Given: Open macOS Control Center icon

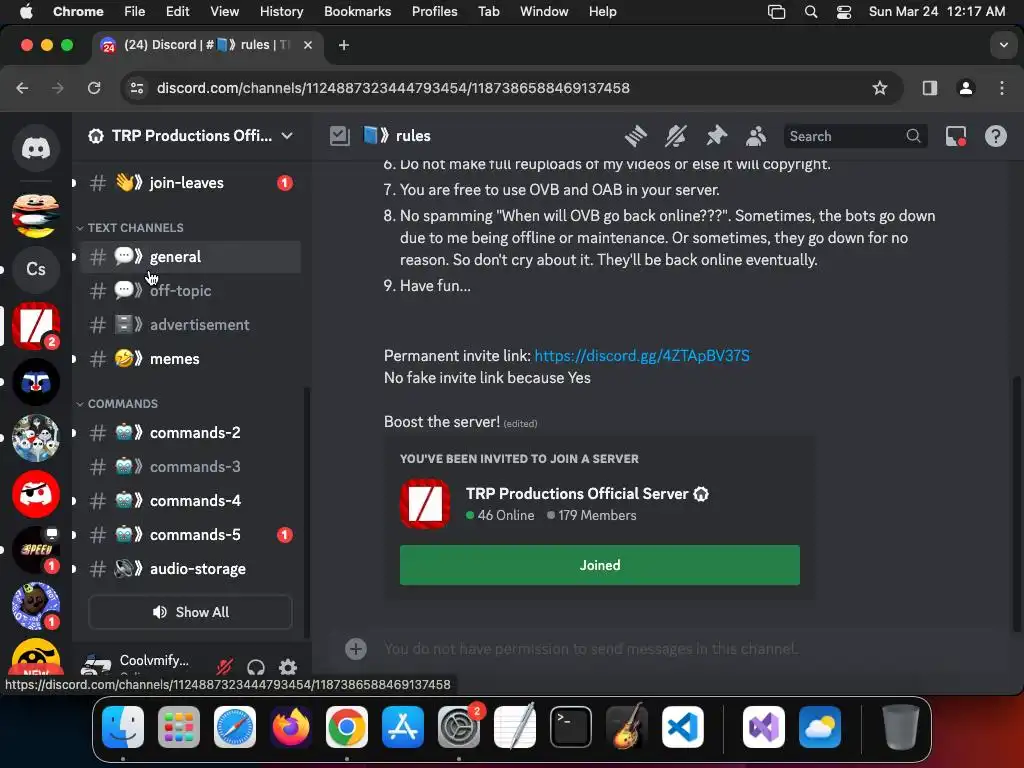Looking at the screenshot, I should tap(844, 12).
